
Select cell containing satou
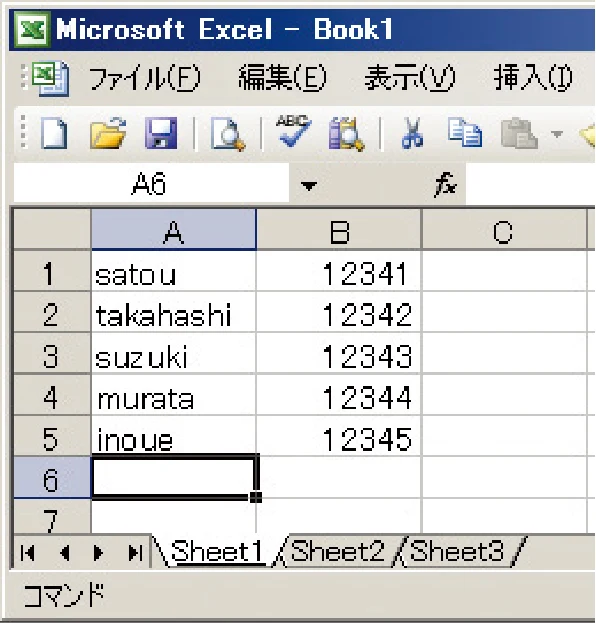[174, 272]
